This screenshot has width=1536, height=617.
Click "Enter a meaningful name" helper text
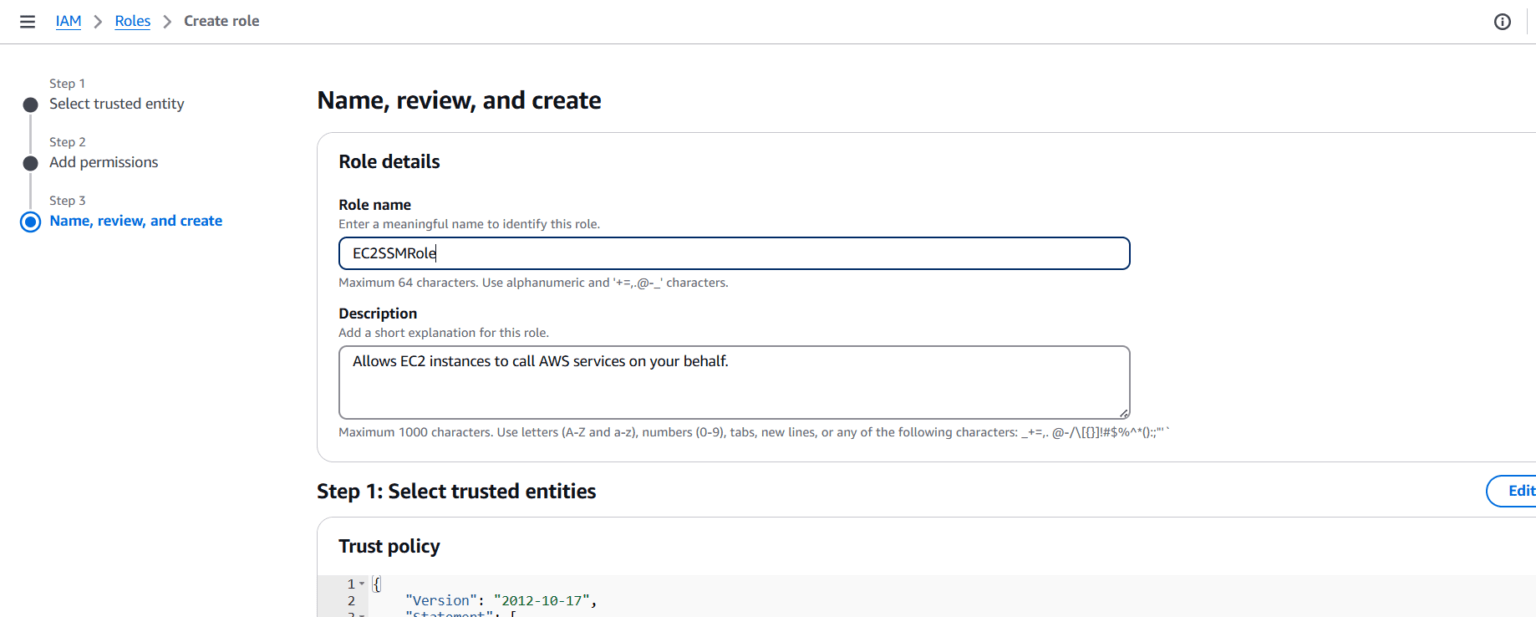(x=469, y=224)
